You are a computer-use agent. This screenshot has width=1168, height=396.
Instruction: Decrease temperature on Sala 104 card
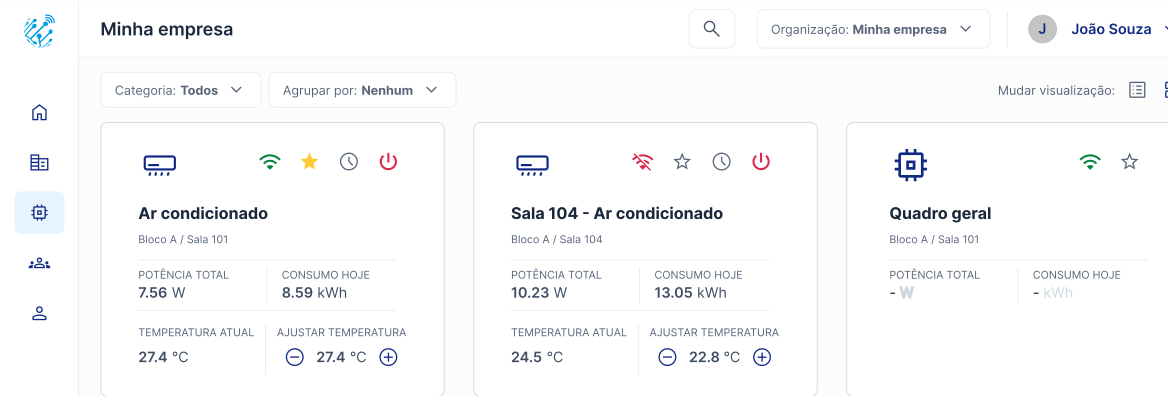[667, 357]
